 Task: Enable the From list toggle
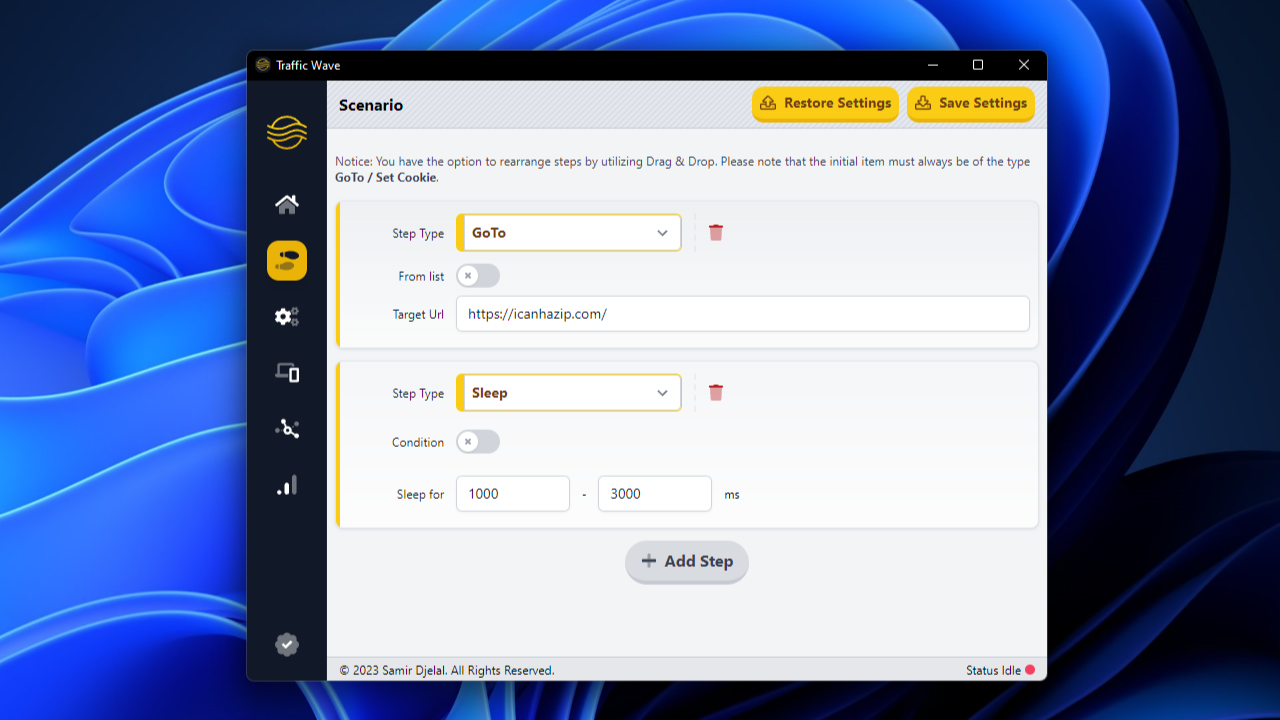[477, 275]
